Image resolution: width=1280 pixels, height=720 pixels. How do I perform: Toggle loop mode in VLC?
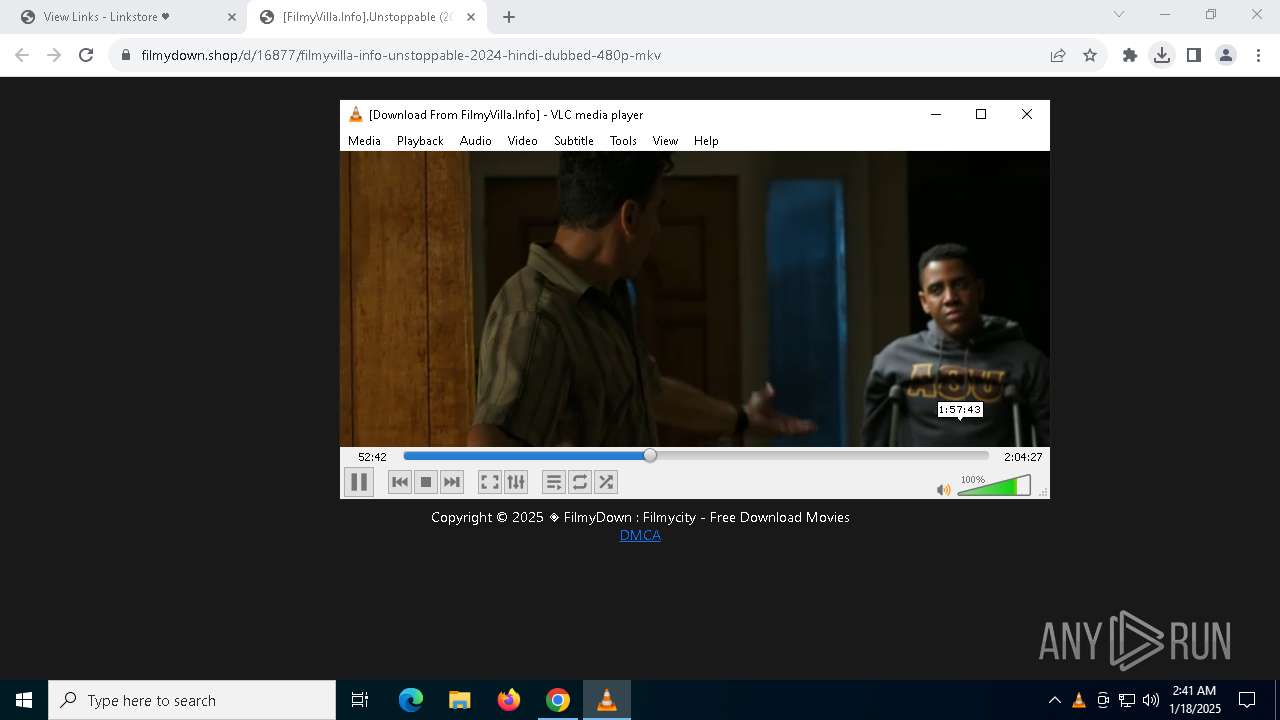[580, 482]
